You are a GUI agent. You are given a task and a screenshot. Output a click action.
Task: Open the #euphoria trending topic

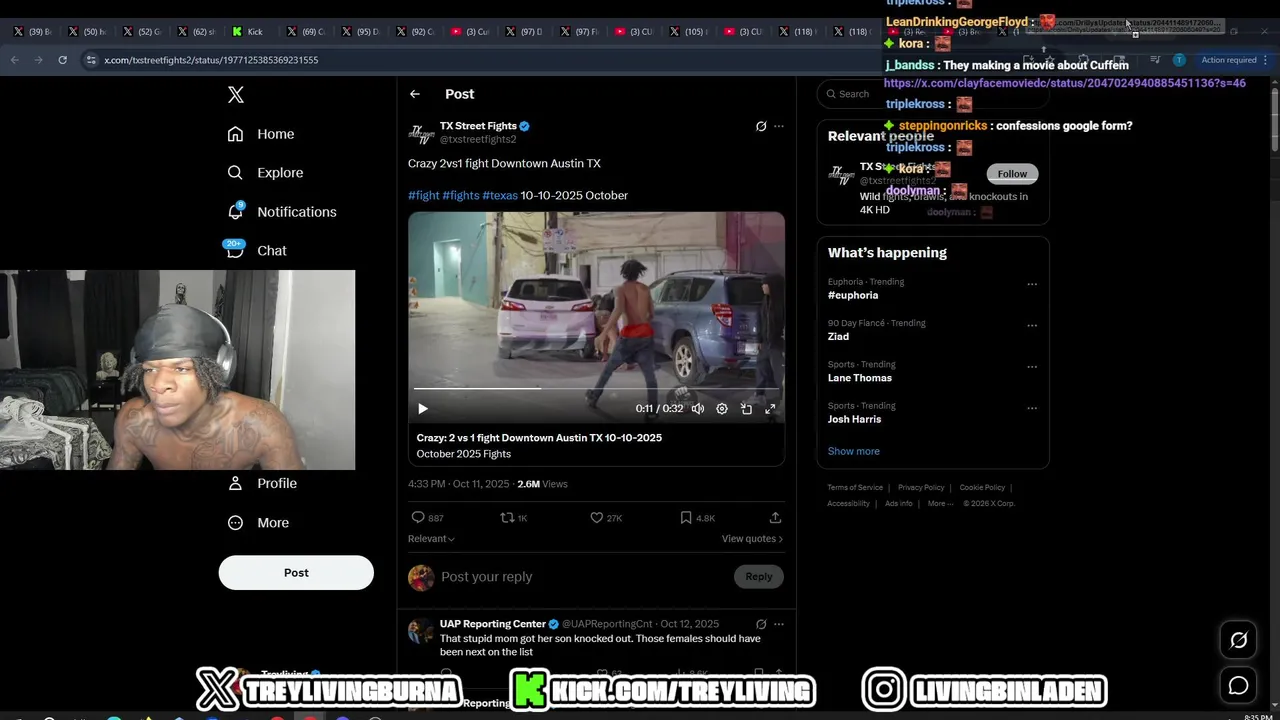[853, 295]
